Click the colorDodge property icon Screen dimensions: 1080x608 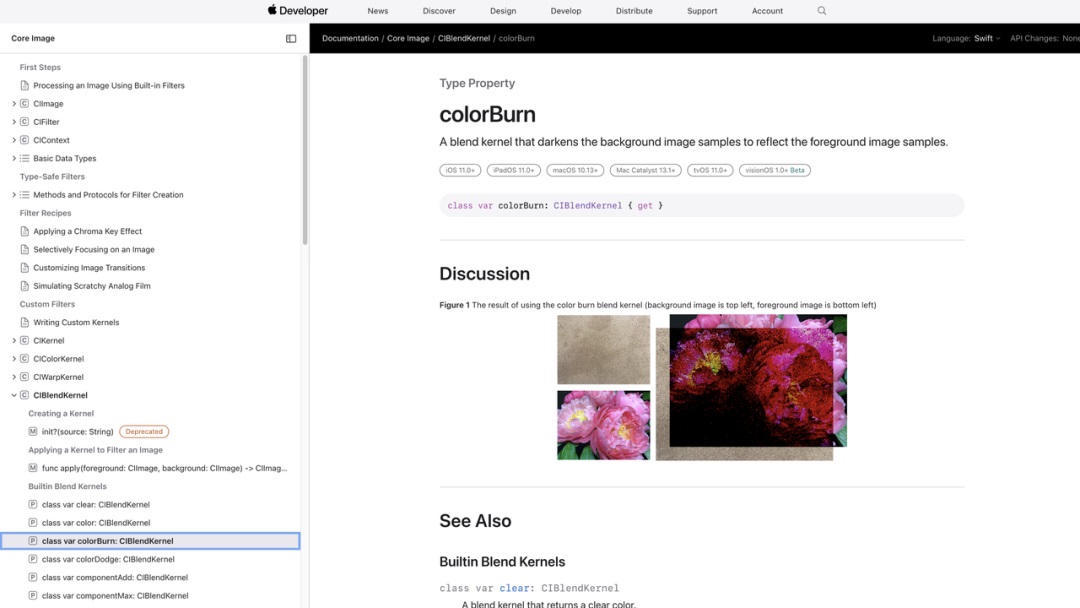click(33, 560)
